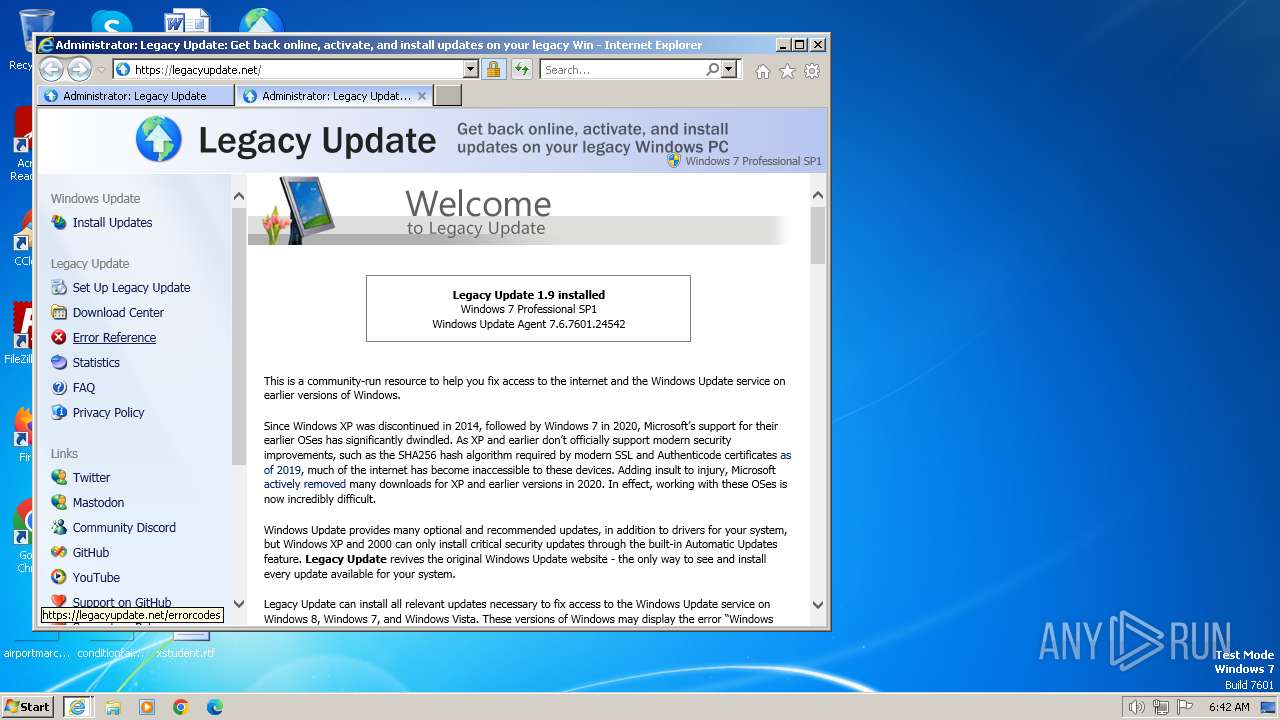The image size is (1280, 720).
Task: Click the search magnifier icon
Action: point(712,69)
